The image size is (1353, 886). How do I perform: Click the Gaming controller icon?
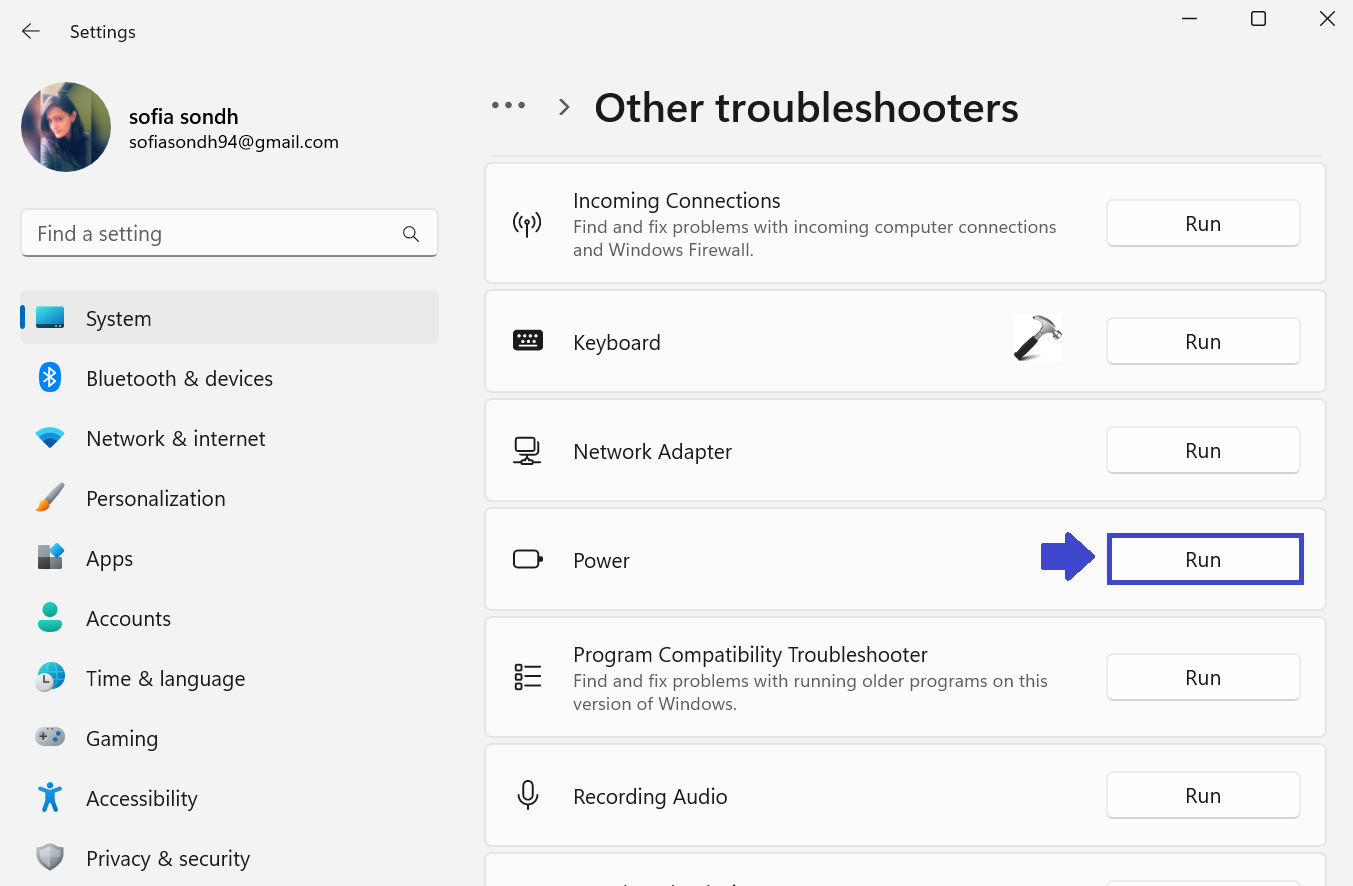tap(50, 738)
